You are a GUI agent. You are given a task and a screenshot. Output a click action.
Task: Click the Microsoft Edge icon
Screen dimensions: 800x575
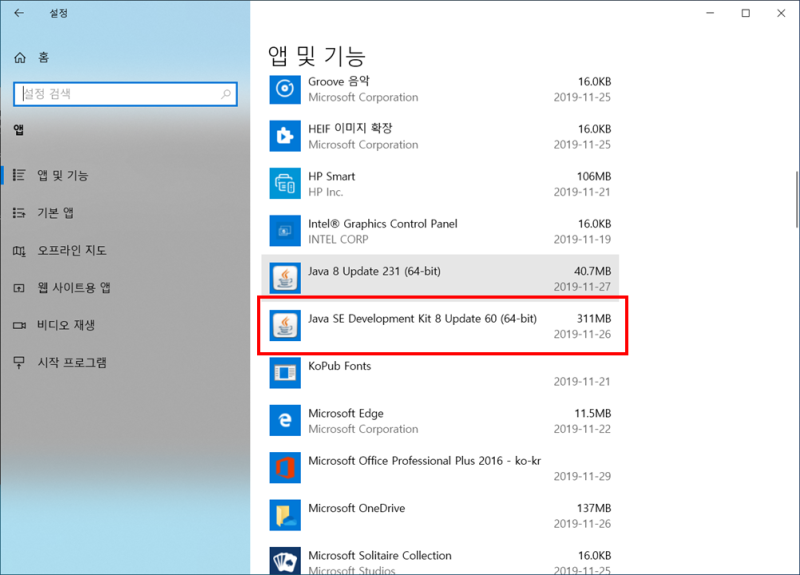pos(285,420)
